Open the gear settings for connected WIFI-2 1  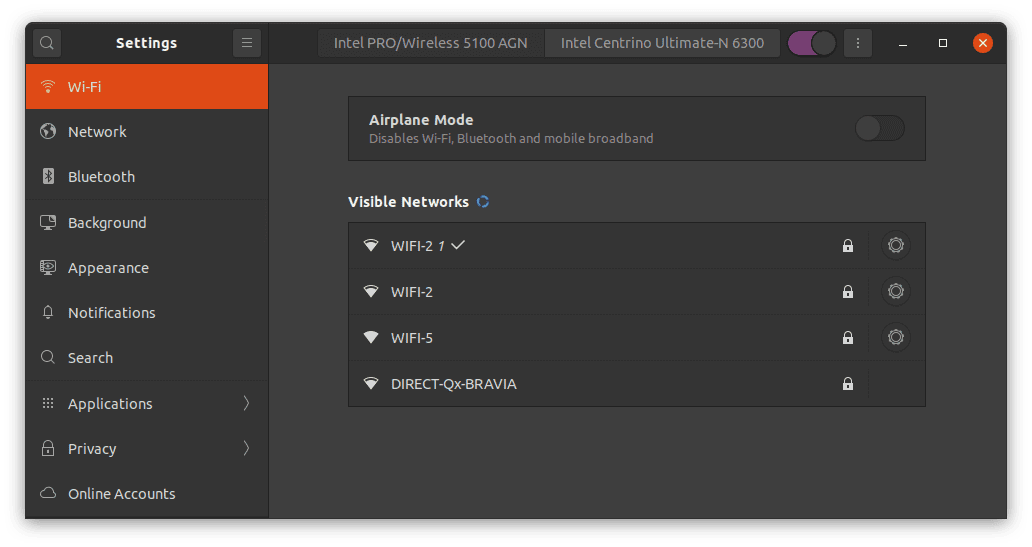896,246
